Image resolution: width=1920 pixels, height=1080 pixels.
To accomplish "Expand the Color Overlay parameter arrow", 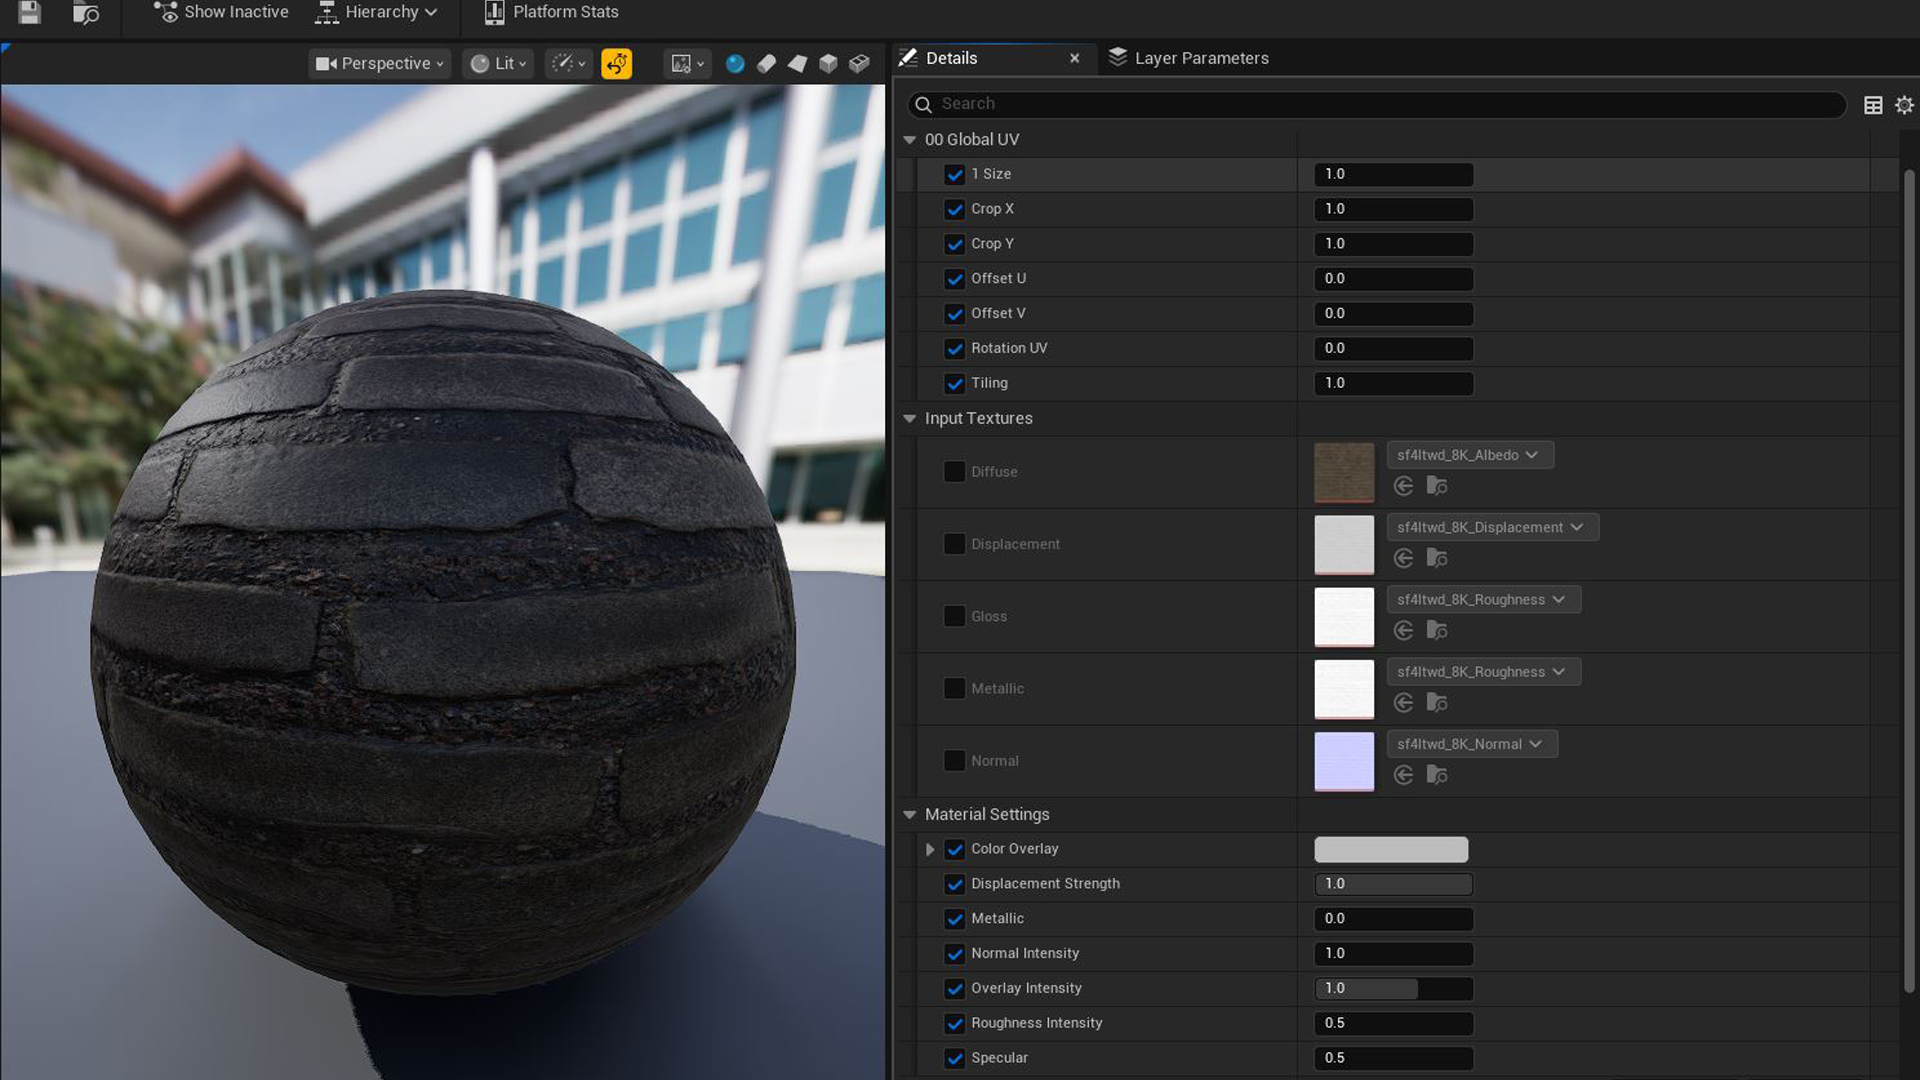I will (930, 849).
